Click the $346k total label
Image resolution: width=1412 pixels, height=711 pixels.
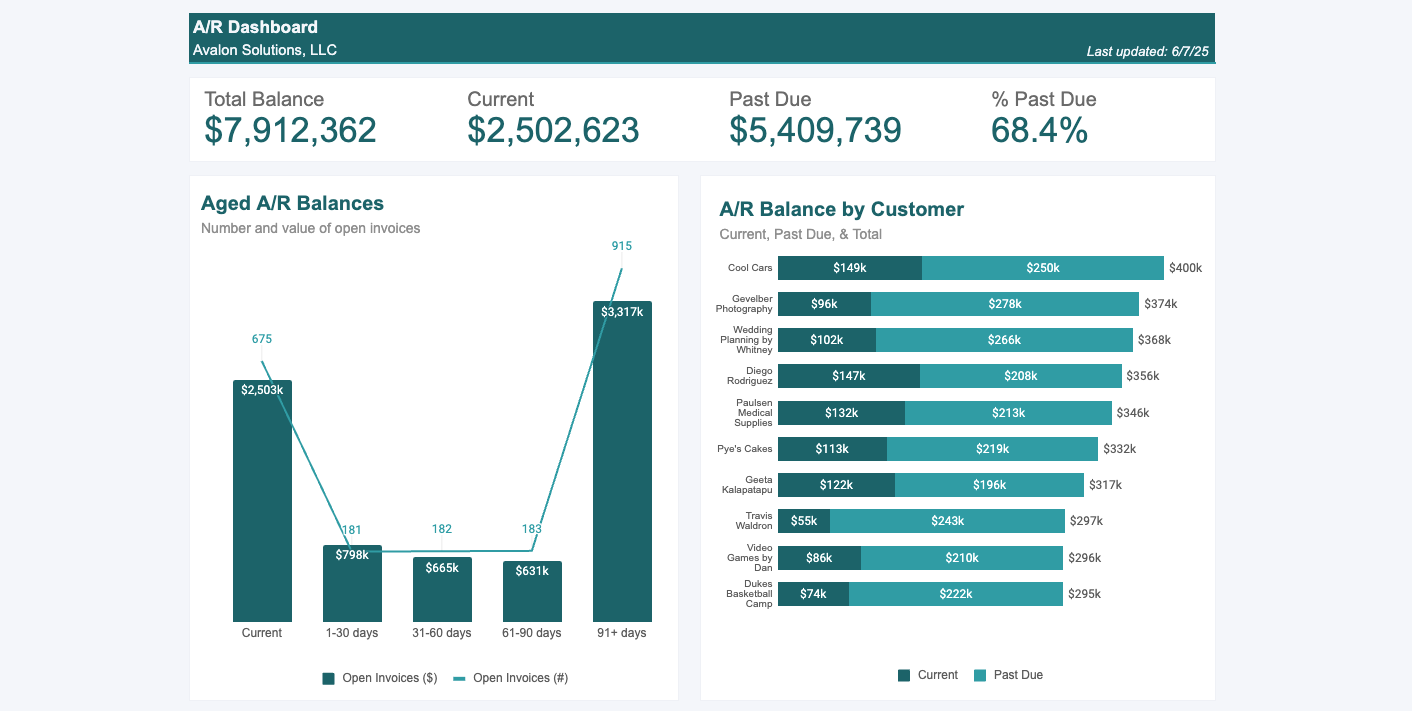click(x=1133, y=413)
